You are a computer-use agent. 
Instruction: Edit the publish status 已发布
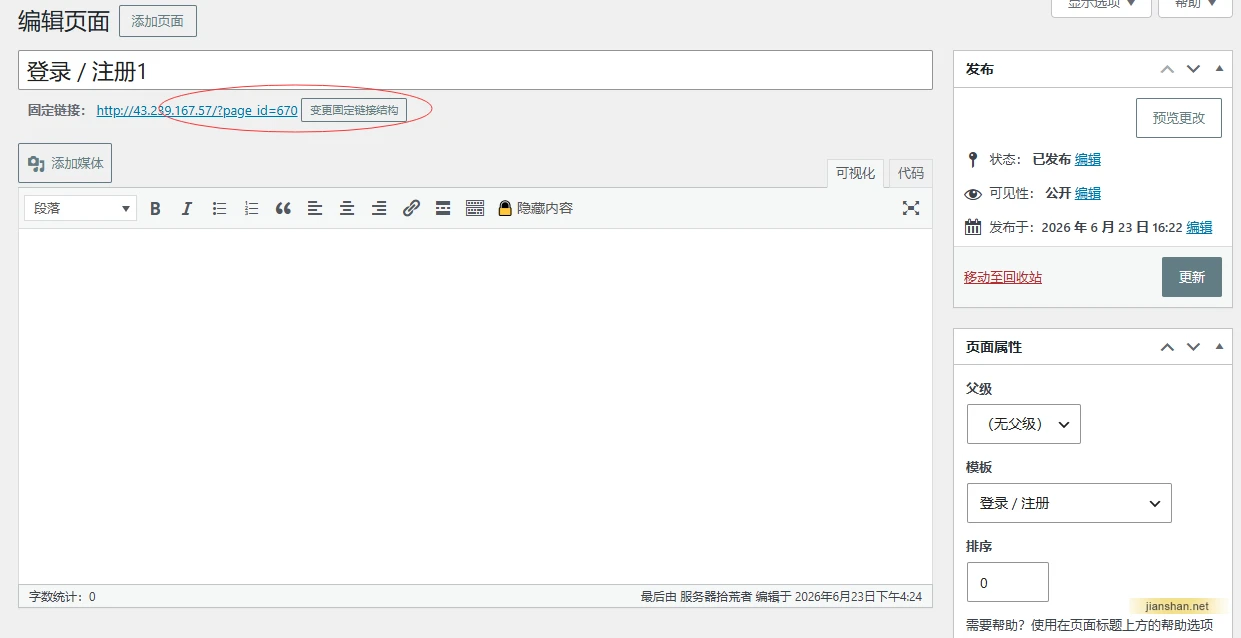[1088, 159]
